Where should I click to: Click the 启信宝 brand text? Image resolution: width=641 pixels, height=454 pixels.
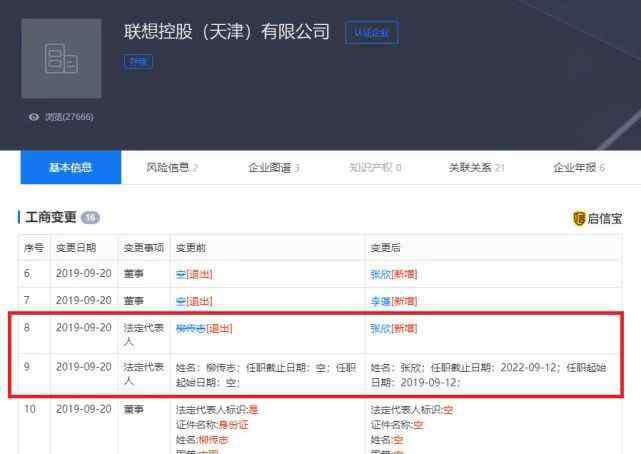605,218
